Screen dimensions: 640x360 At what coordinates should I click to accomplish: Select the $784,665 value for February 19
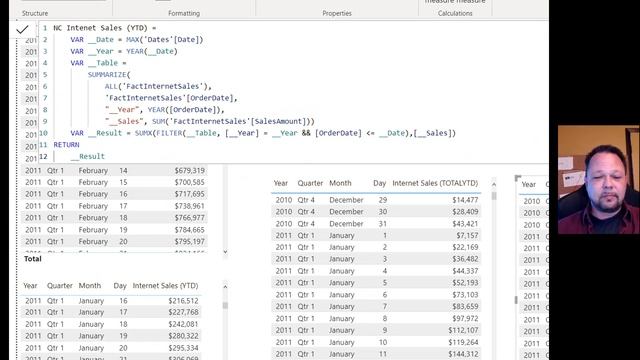pos(190,230)
